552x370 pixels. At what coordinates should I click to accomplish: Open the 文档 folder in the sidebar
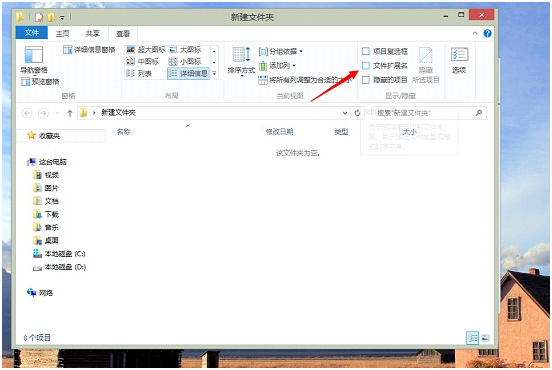51,201
